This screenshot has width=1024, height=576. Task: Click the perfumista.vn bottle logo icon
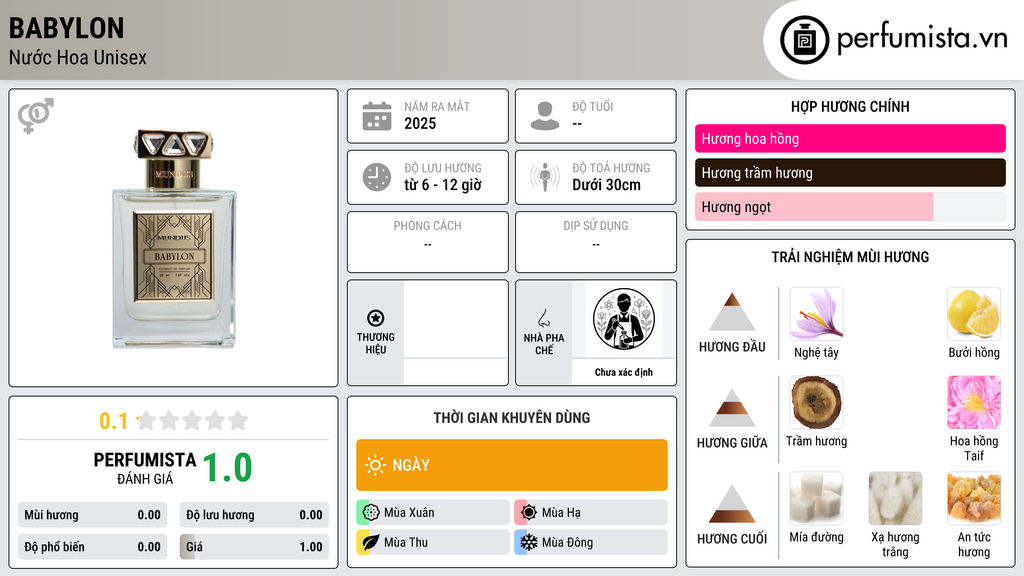pyautogui.click(x=804, y=40)
